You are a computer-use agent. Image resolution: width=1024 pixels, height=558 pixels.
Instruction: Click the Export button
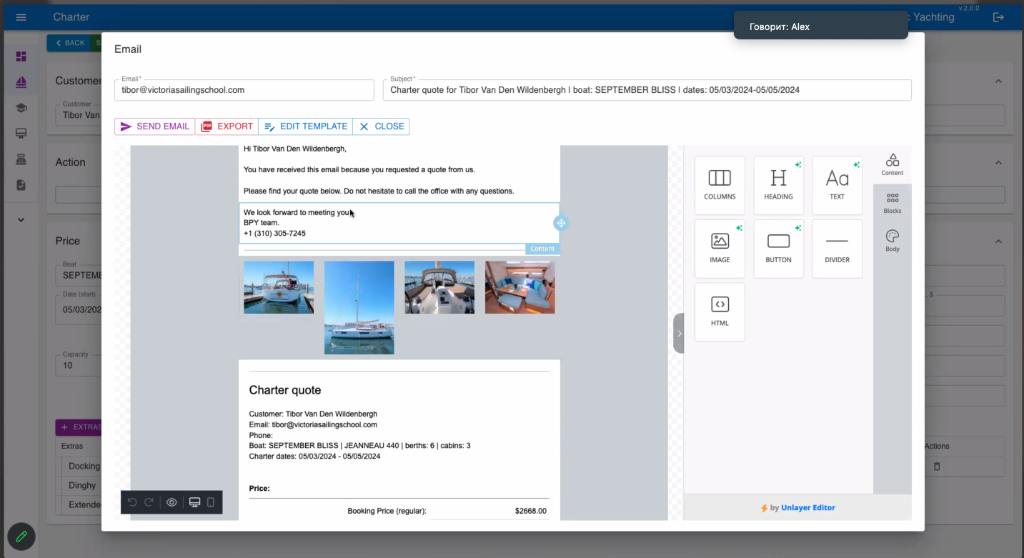227,127
